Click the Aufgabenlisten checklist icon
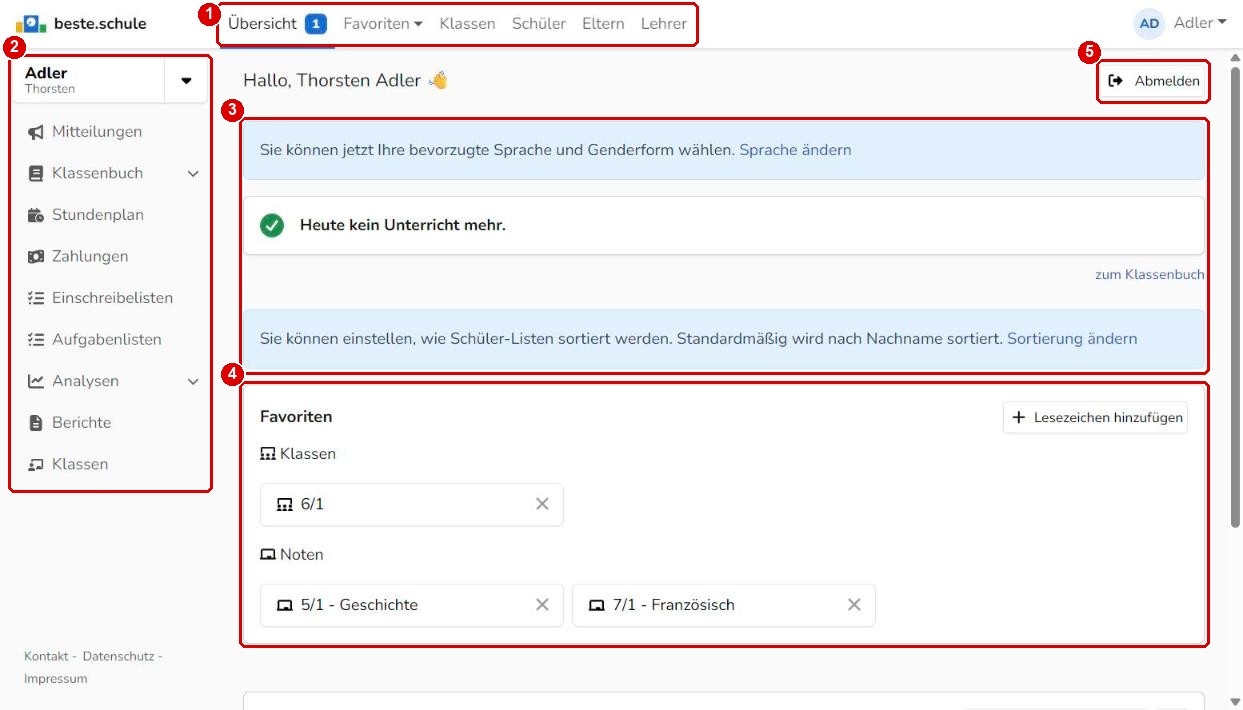This screenshot has width=1243, height=710. click(x=35, y=340)
